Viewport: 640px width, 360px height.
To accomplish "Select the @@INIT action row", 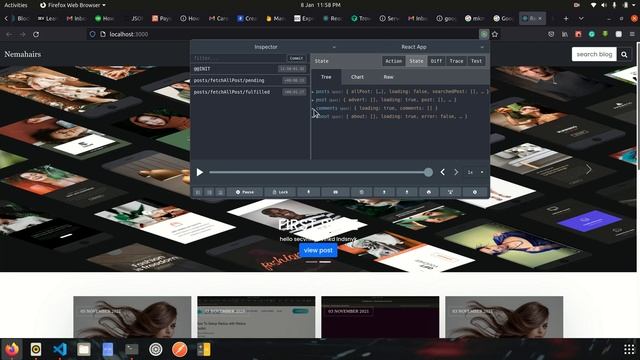I will (x=250, y=69).
